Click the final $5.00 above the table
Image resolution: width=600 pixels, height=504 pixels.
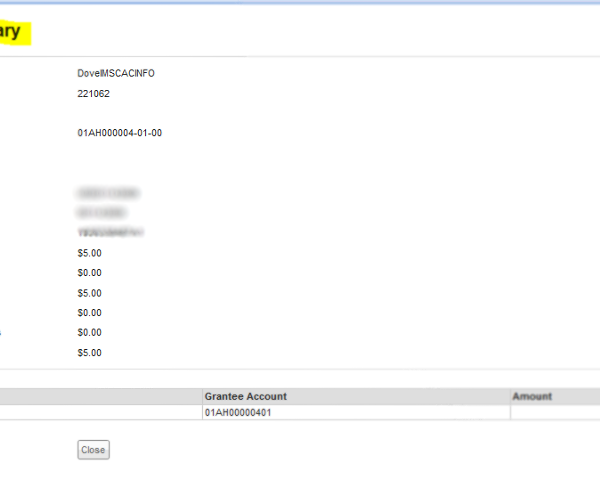tap(89, 353)
